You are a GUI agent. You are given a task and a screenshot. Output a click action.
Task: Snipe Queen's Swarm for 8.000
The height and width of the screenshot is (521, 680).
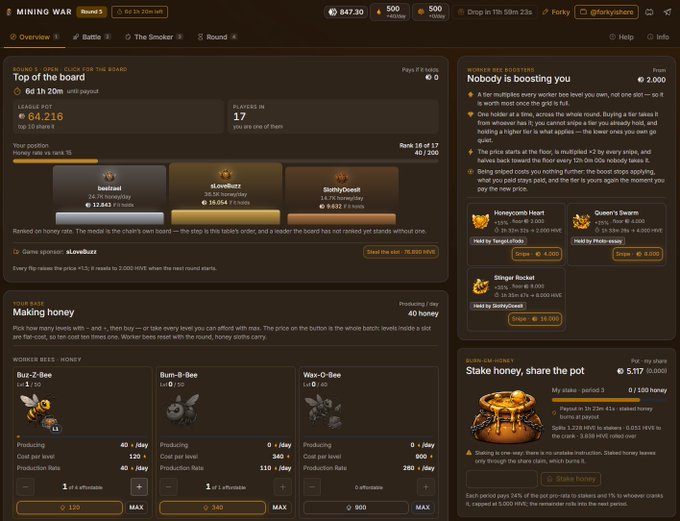point(638,254)
